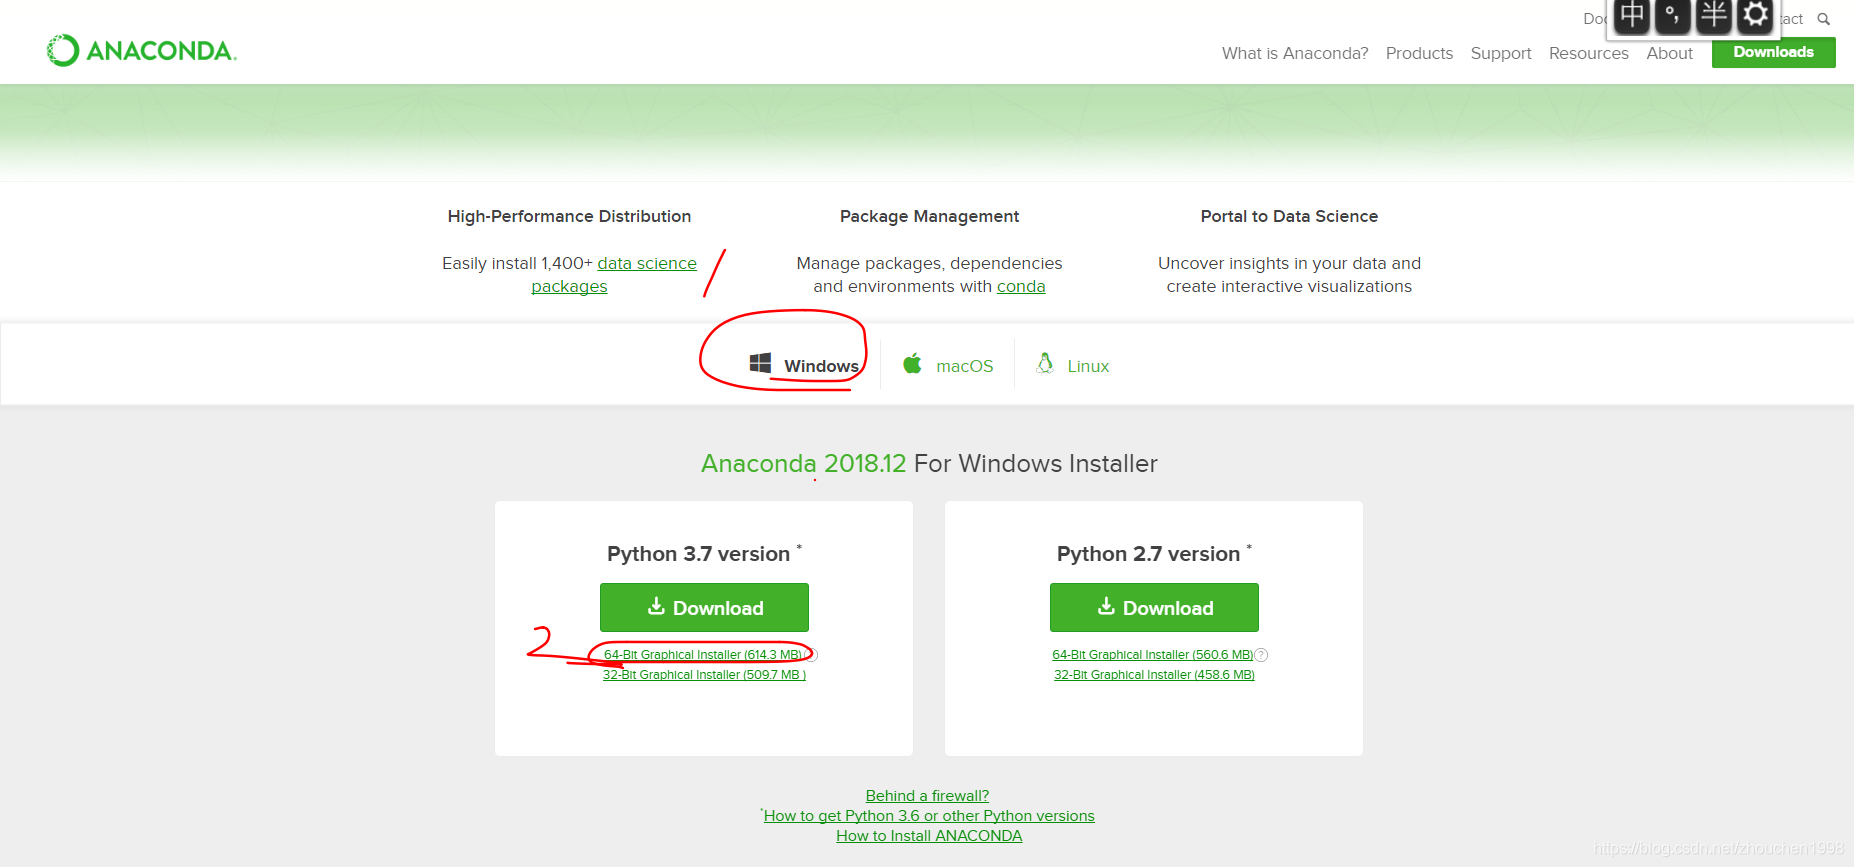Open the Support menu
The height and width of the screenshot is (867, 1854).
1501,53
